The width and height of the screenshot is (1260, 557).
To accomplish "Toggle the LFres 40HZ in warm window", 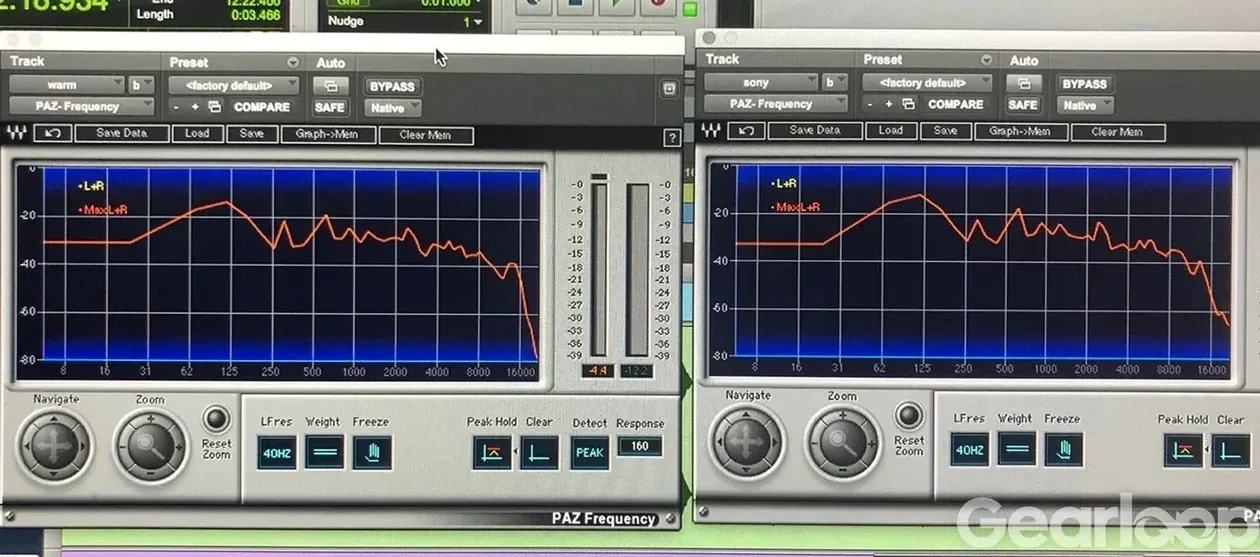I will pos(276,452).
